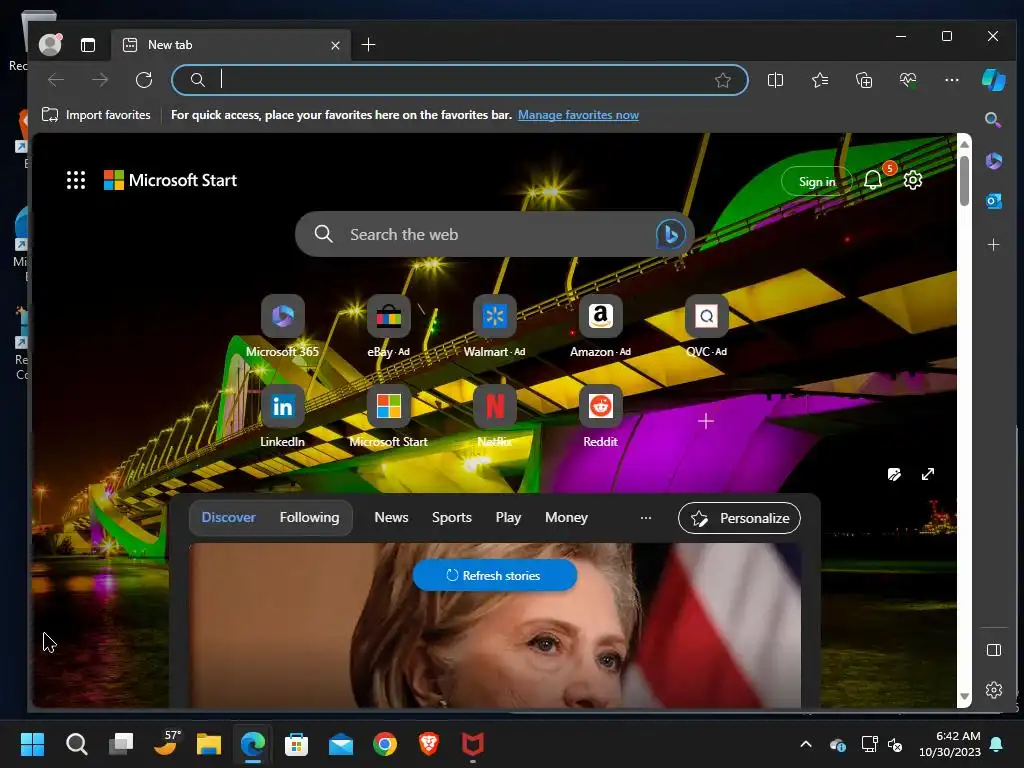Image resolution: width=1024 pixels, height=768 pixels.
Task: Click the Sign in button
Action: pyautogui.click(x=817, y=182)
